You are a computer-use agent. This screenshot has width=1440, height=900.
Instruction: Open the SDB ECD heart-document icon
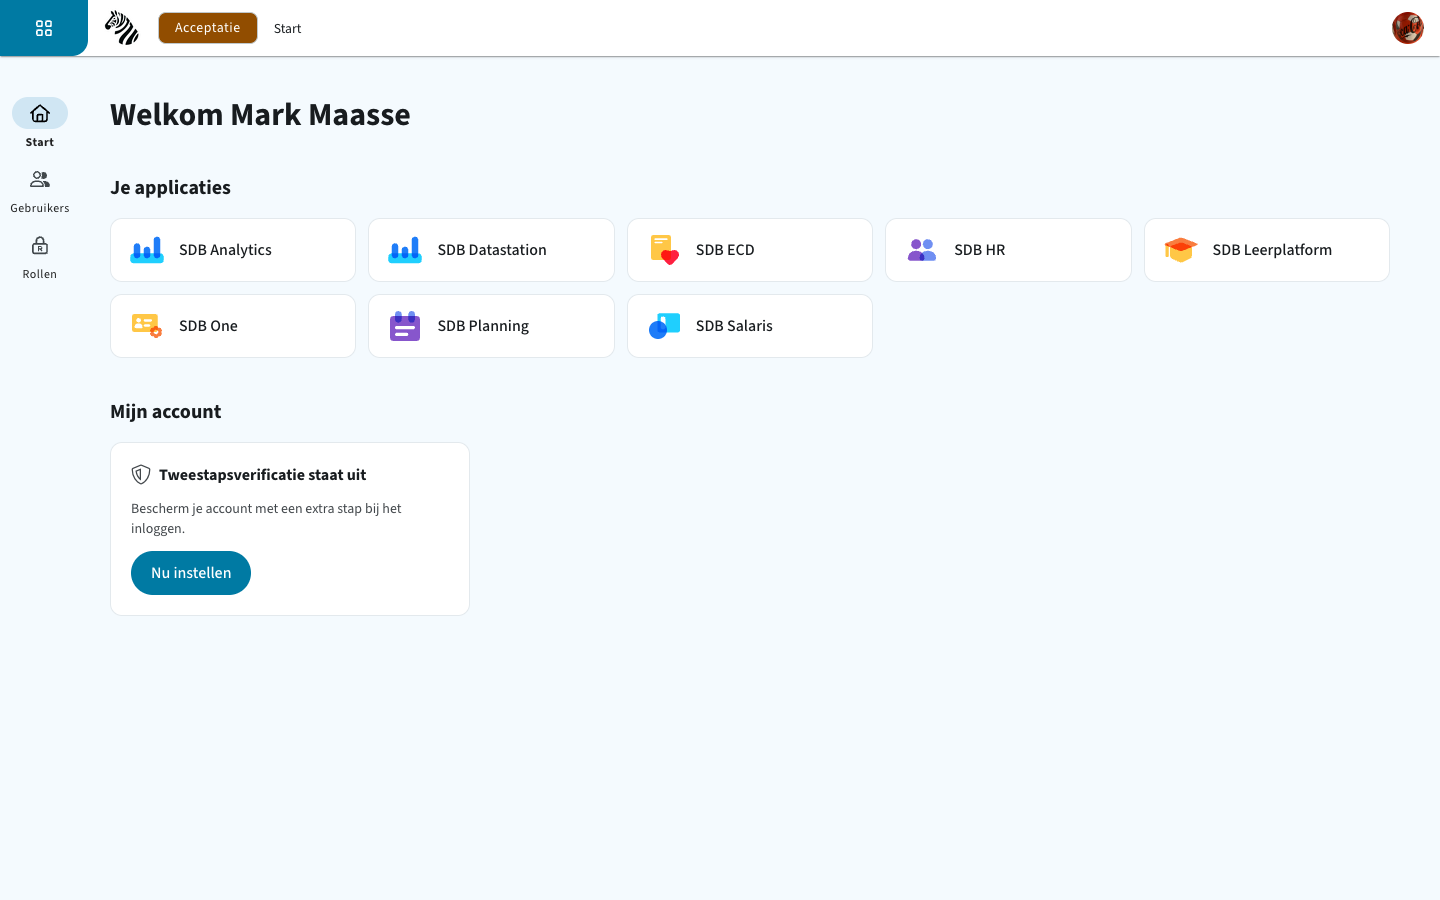[x=664, y=250]
